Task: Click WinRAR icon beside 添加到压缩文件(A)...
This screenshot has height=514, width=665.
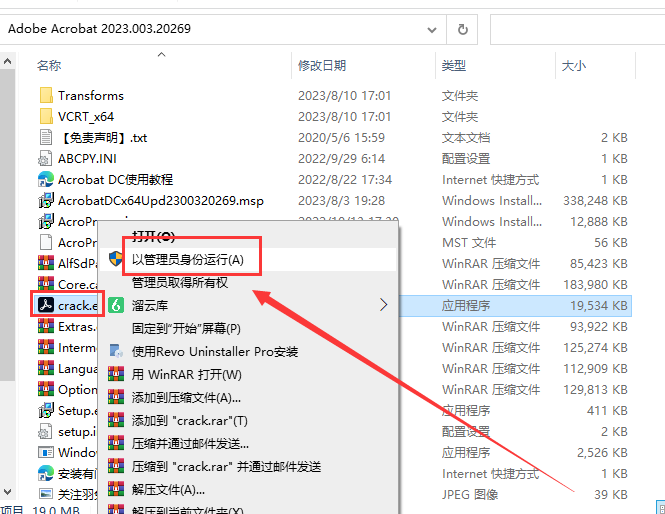Action: [116, 397]
